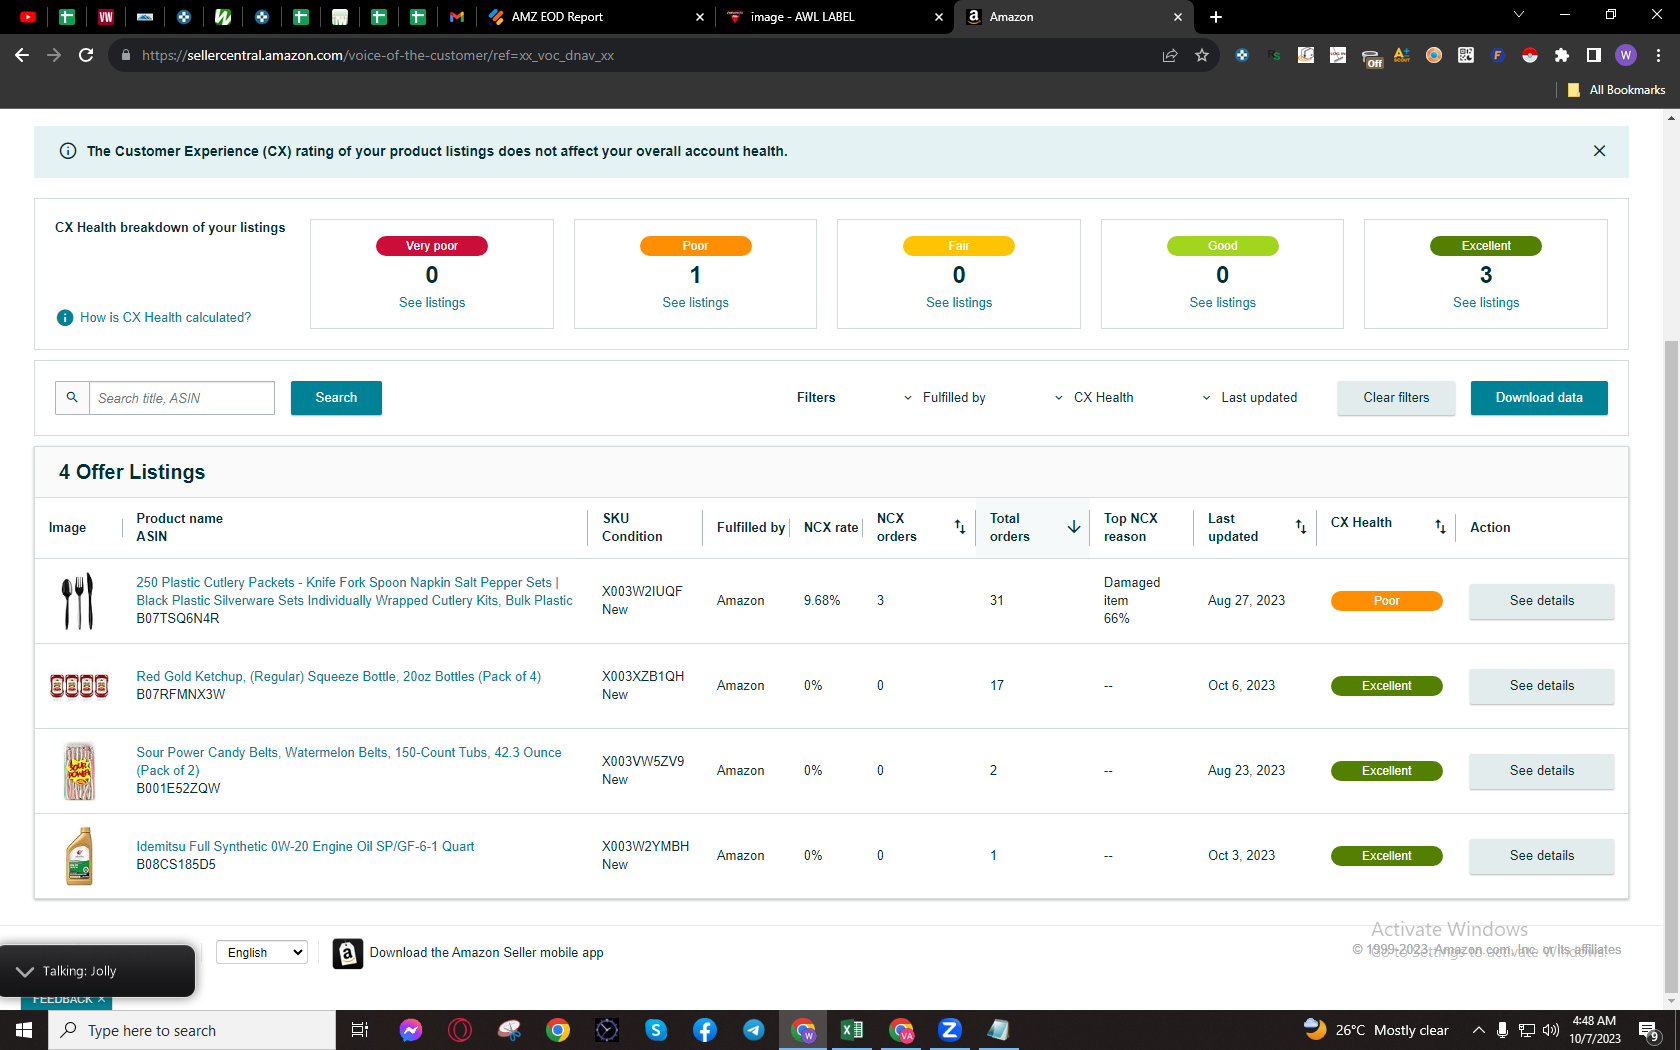This screenshot has width=1680, height=1050.
Task: Open the browser side panel icon
Action: [x=1594, y=55]
